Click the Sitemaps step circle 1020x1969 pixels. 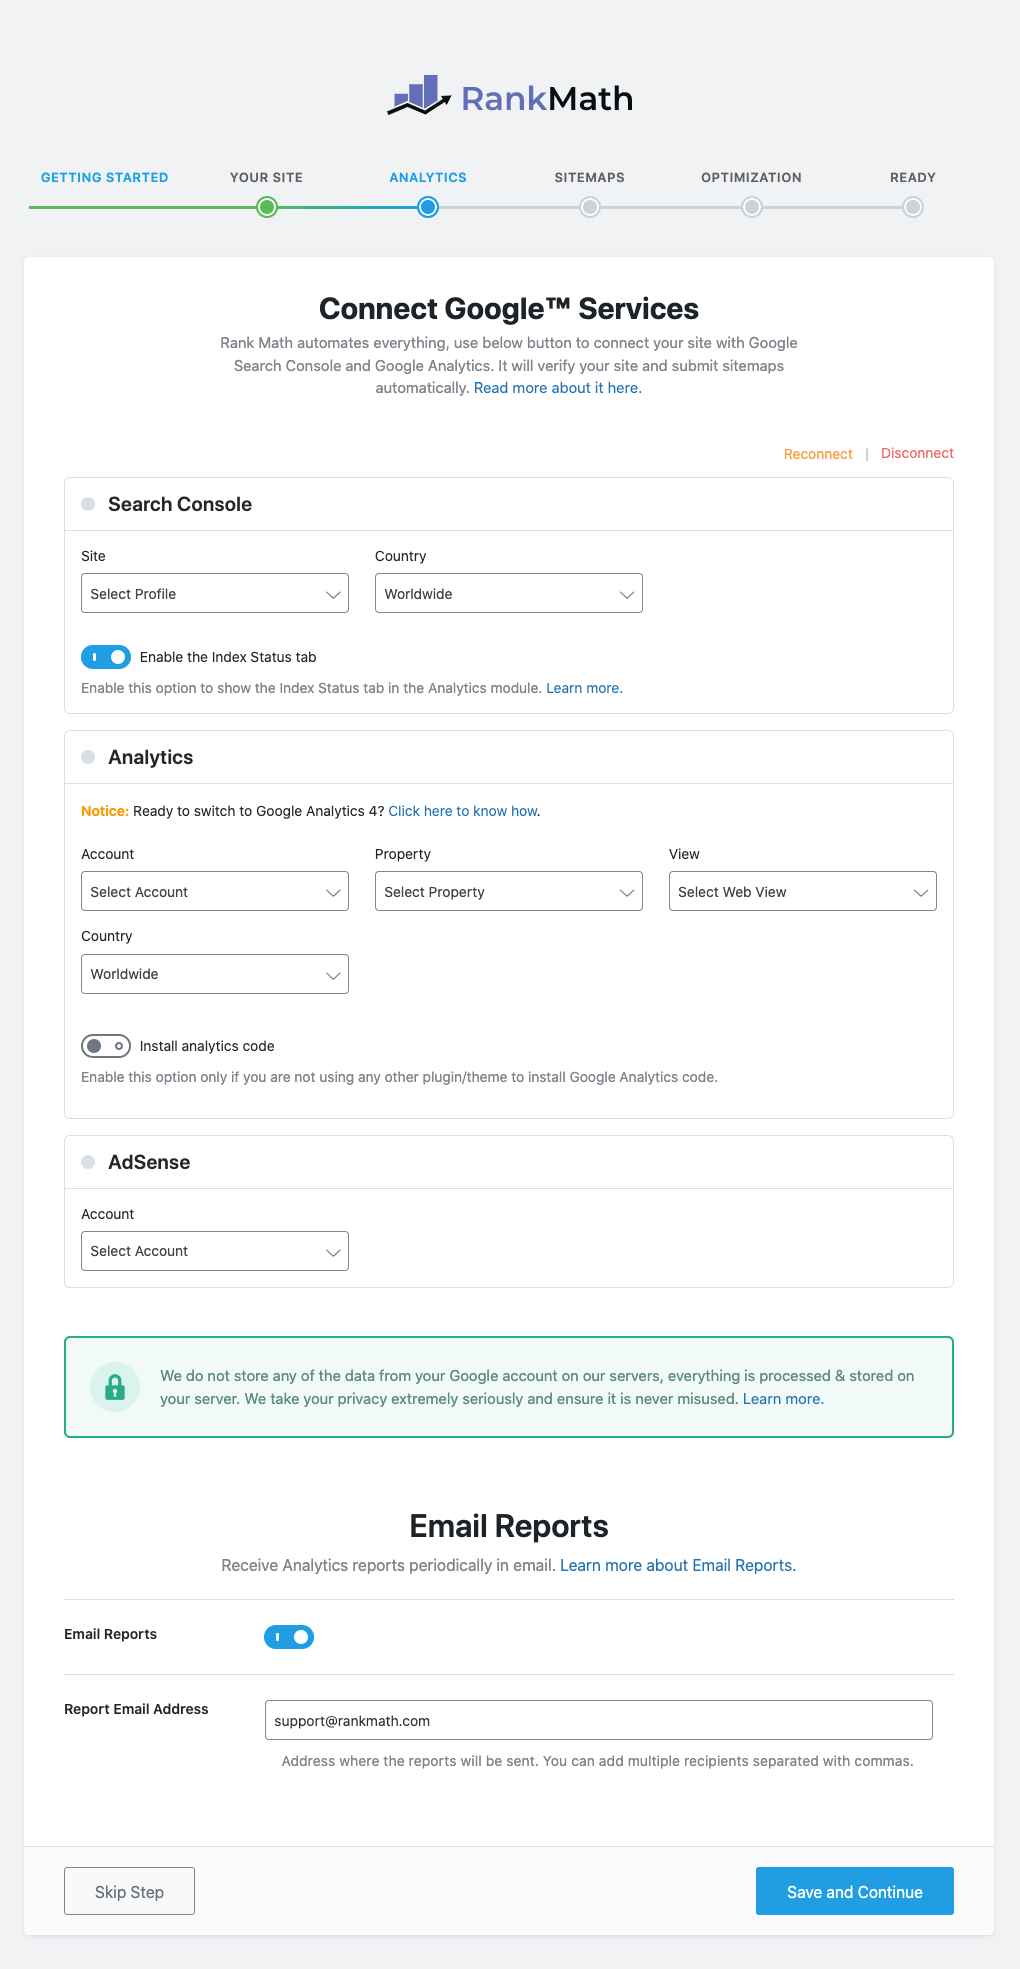pyautogui.click(x=589, y=207)
